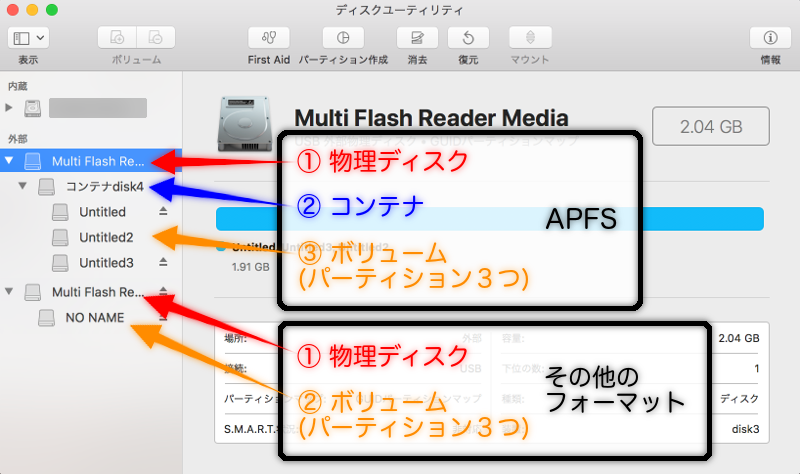Click the Untitled2 volume drive icon
The image size is (800, 474).
coord(60,238)
